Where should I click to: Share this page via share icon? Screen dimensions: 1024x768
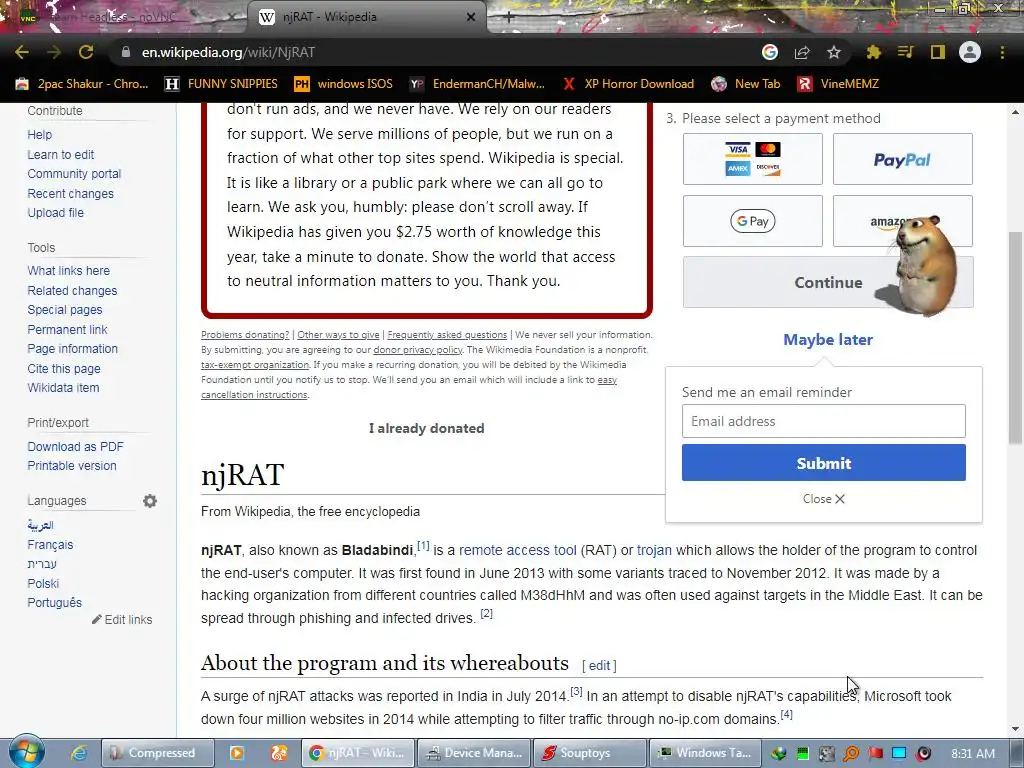click(802, 52)
